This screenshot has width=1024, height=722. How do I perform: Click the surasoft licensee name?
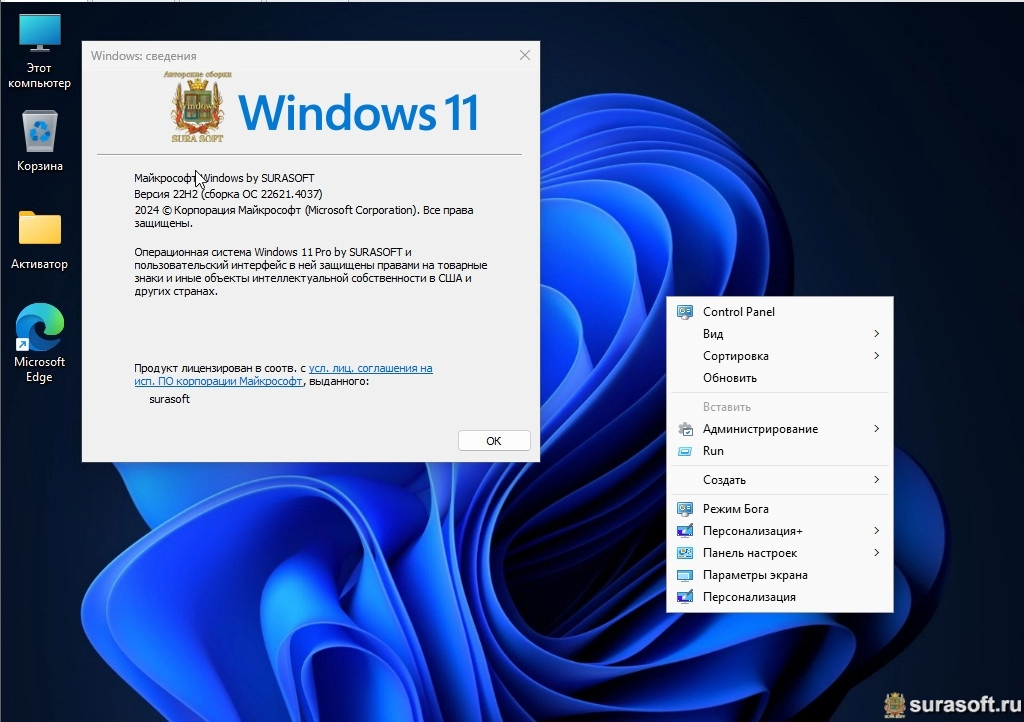pyautogui.click(x=169, y=399)
